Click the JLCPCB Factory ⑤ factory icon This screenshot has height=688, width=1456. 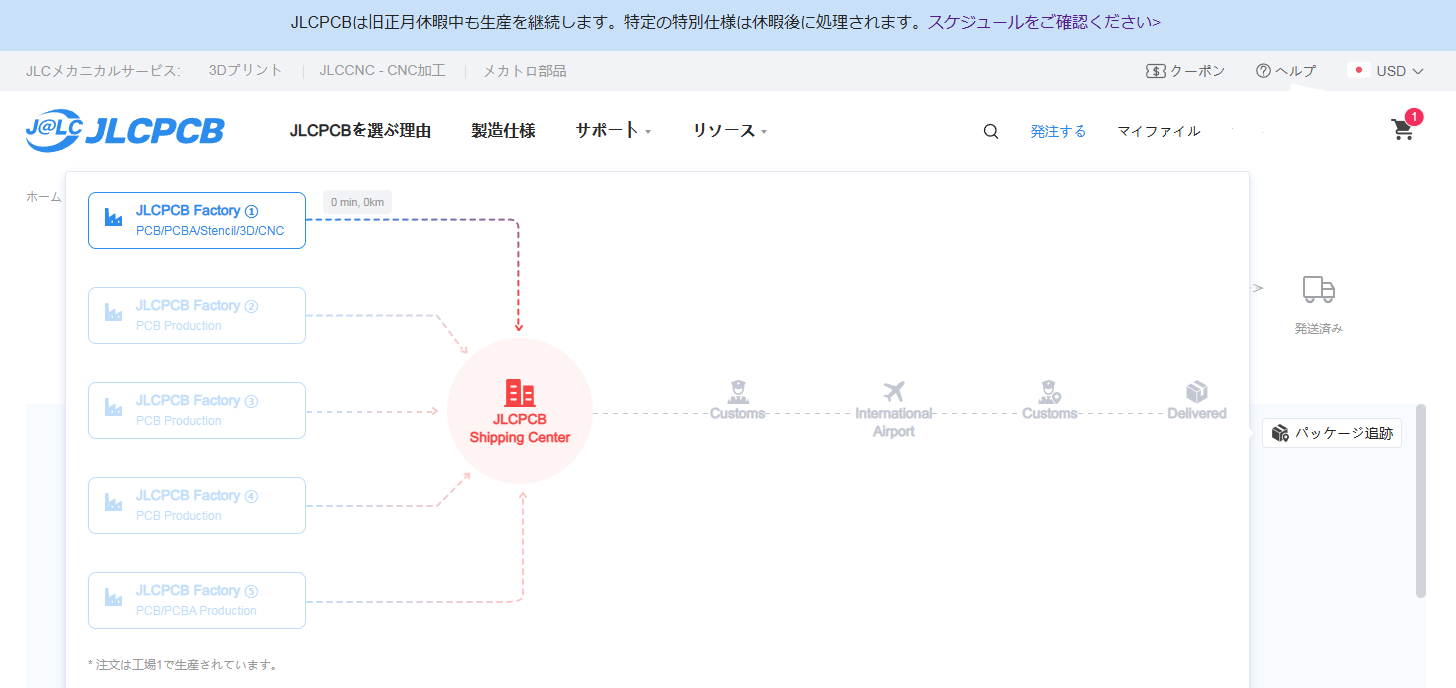tap(113, 597)
